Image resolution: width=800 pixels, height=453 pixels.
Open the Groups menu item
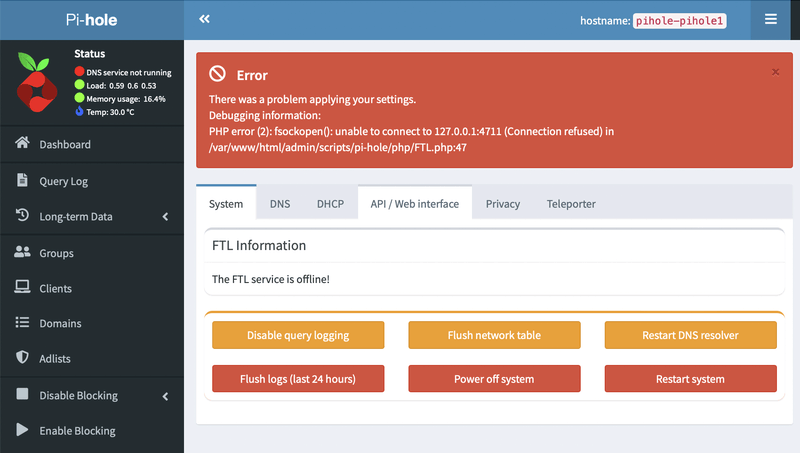(x=92, y=253)
